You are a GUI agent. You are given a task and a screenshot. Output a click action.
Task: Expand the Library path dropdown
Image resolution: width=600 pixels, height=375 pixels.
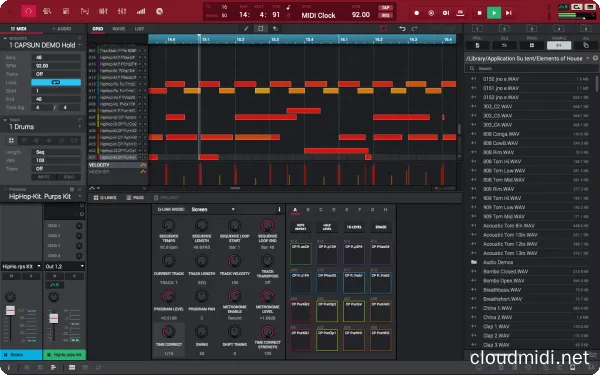click(x=588, y=58)
